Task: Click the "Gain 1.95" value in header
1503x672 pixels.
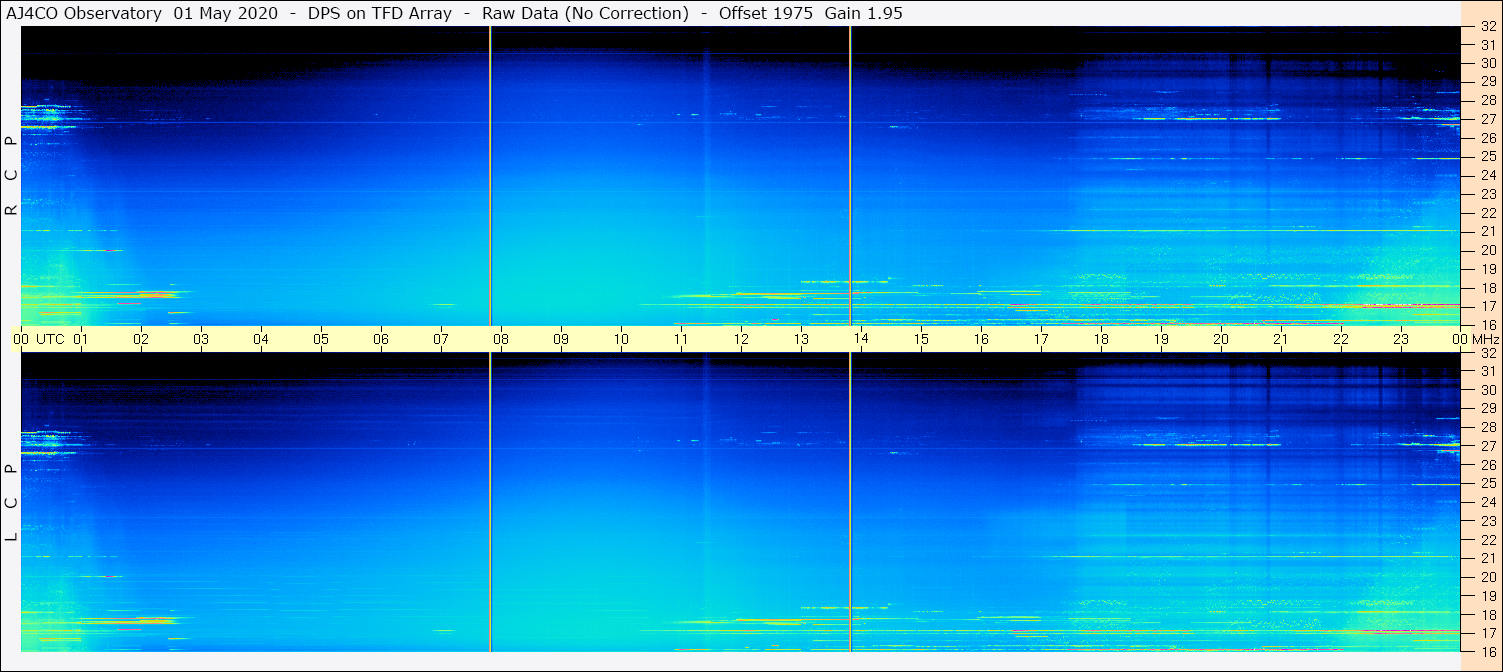Action: click(x=863, y=13)
